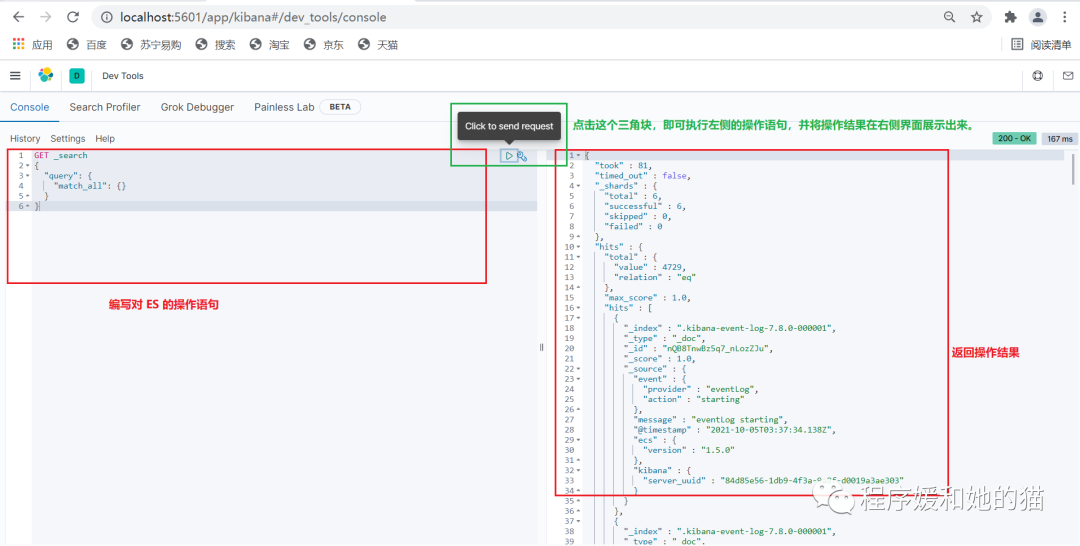Open the Kibana help menu icon
This screenshot has width=1080, height=546.
coord(1038,76)
